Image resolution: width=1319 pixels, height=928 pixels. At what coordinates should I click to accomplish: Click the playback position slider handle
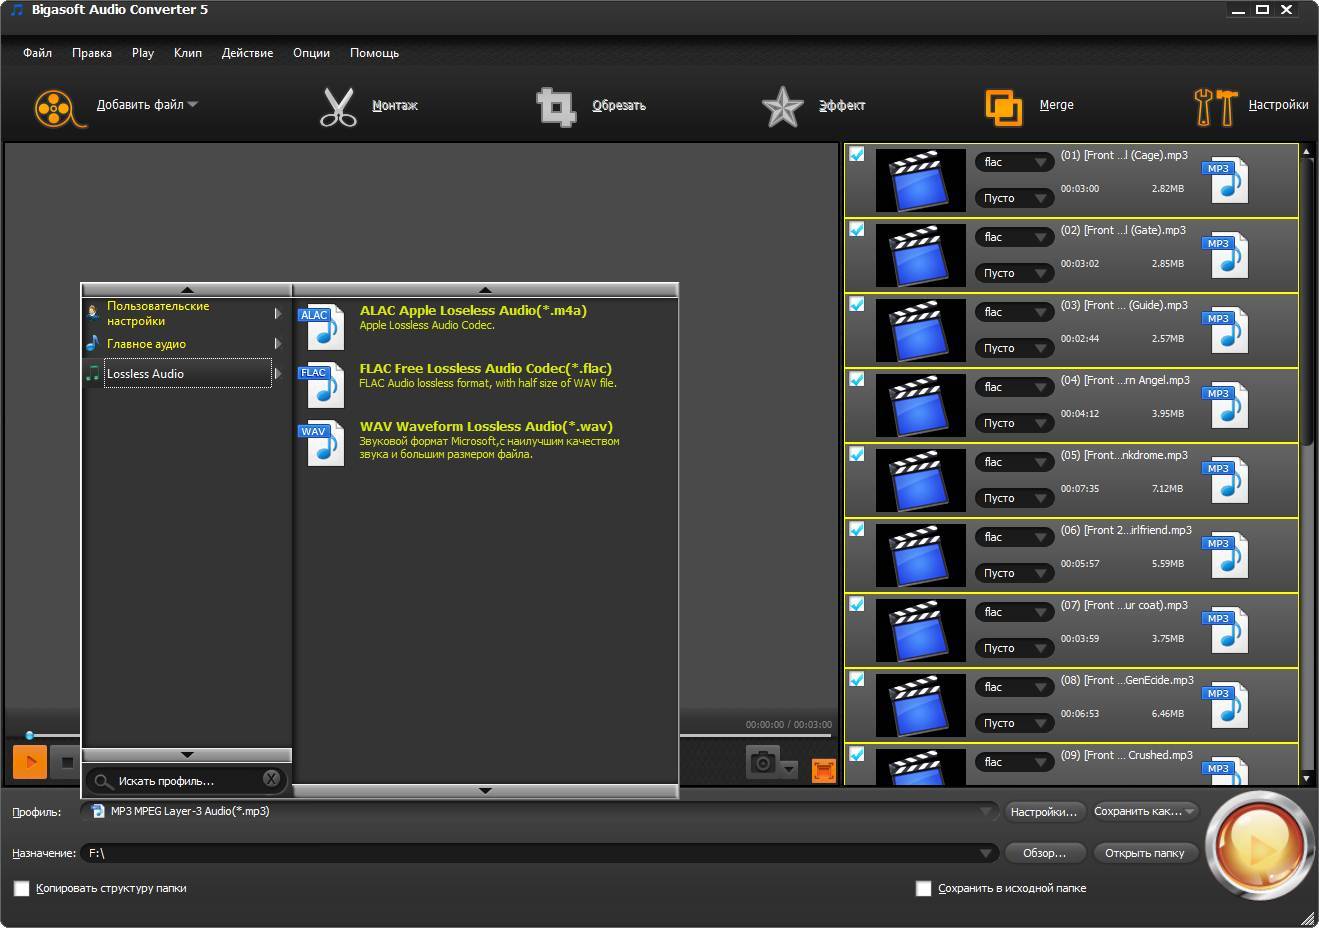coord(29,735)
